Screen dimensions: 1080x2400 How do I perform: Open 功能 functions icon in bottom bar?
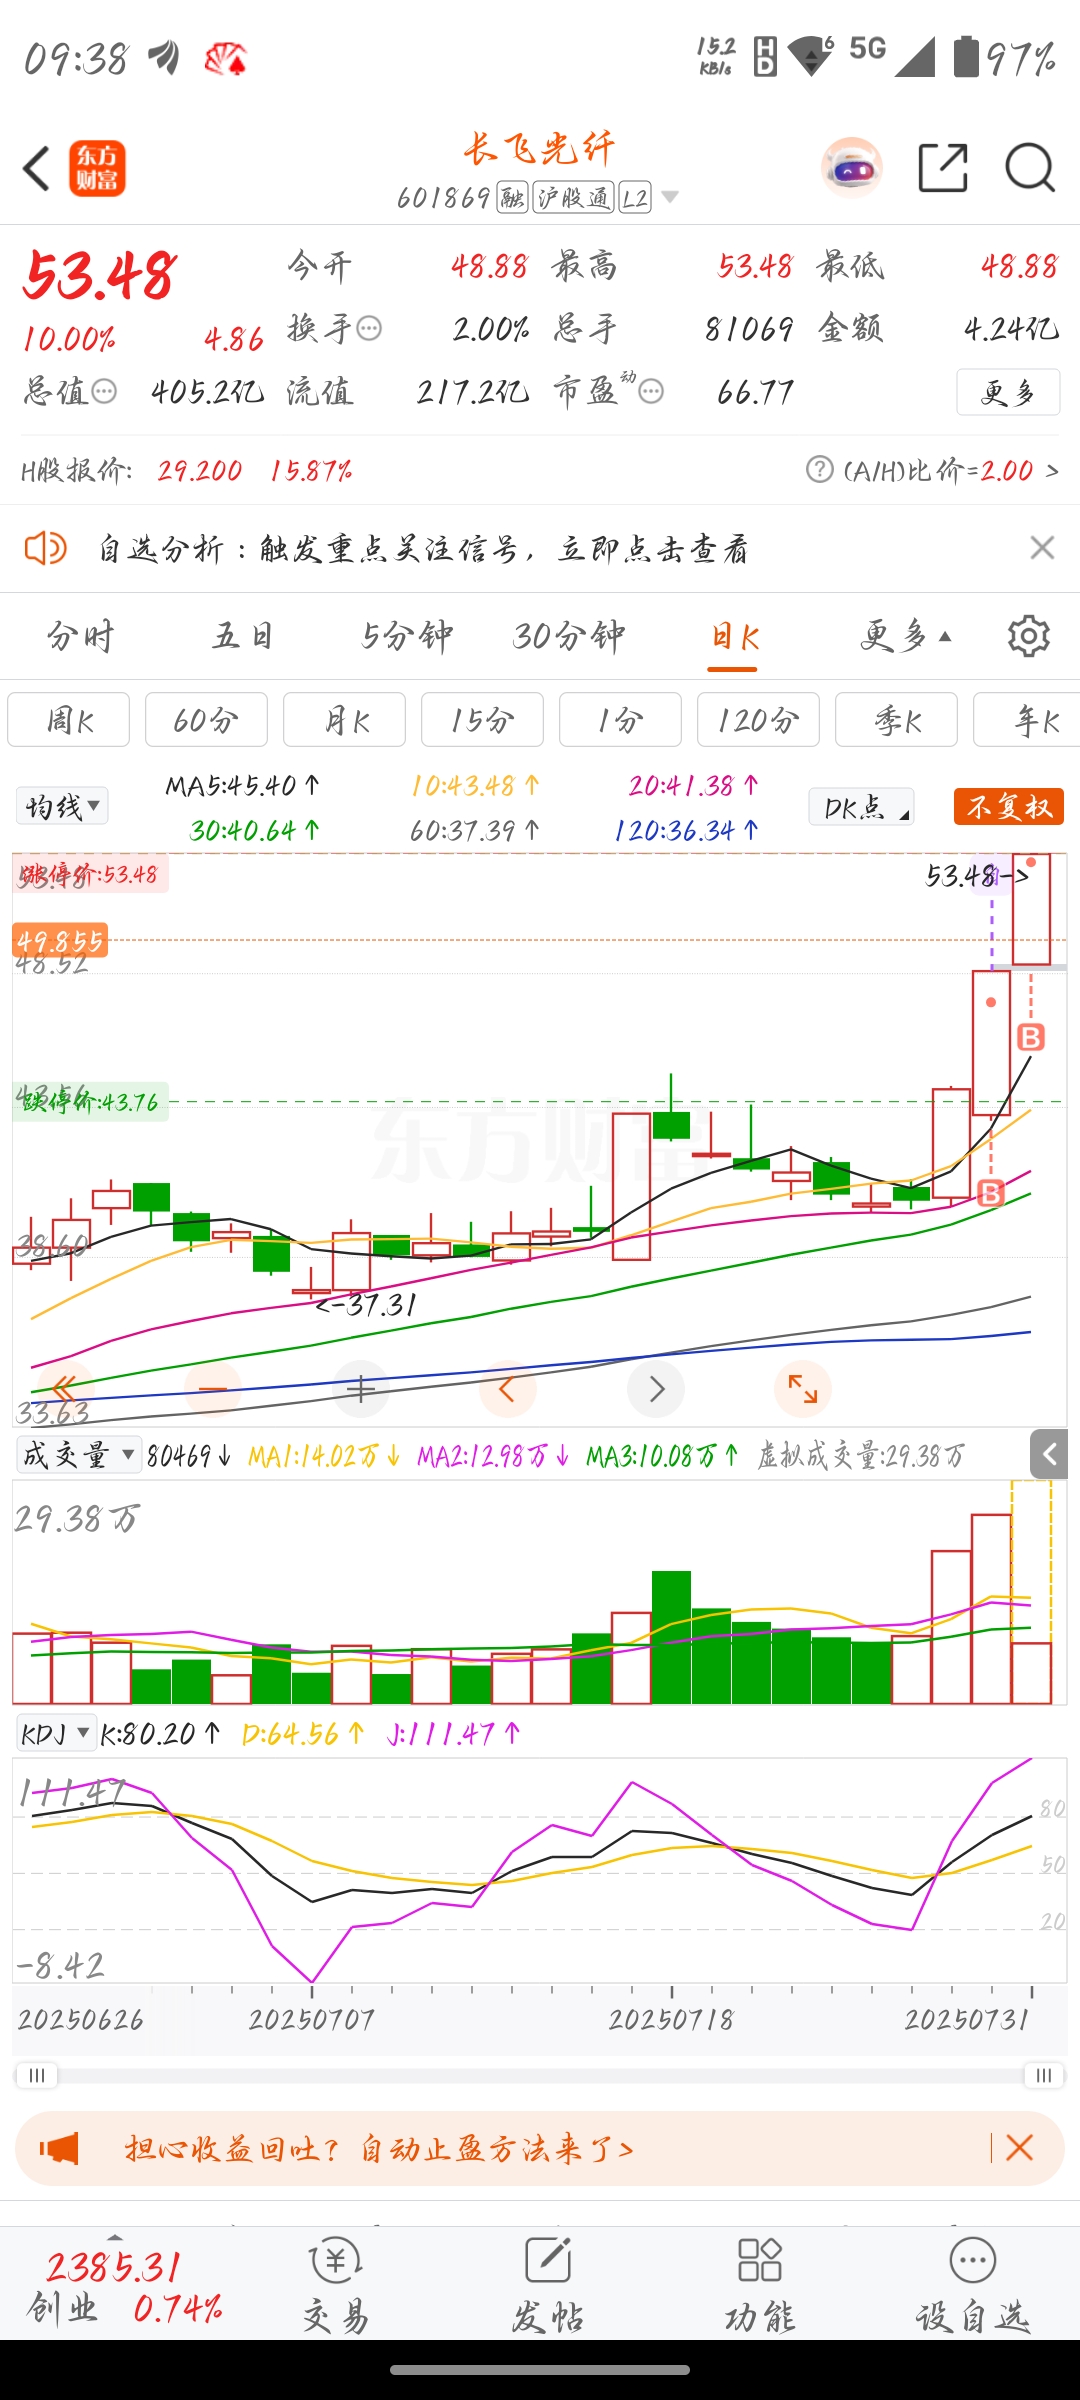pos(760,2284)
